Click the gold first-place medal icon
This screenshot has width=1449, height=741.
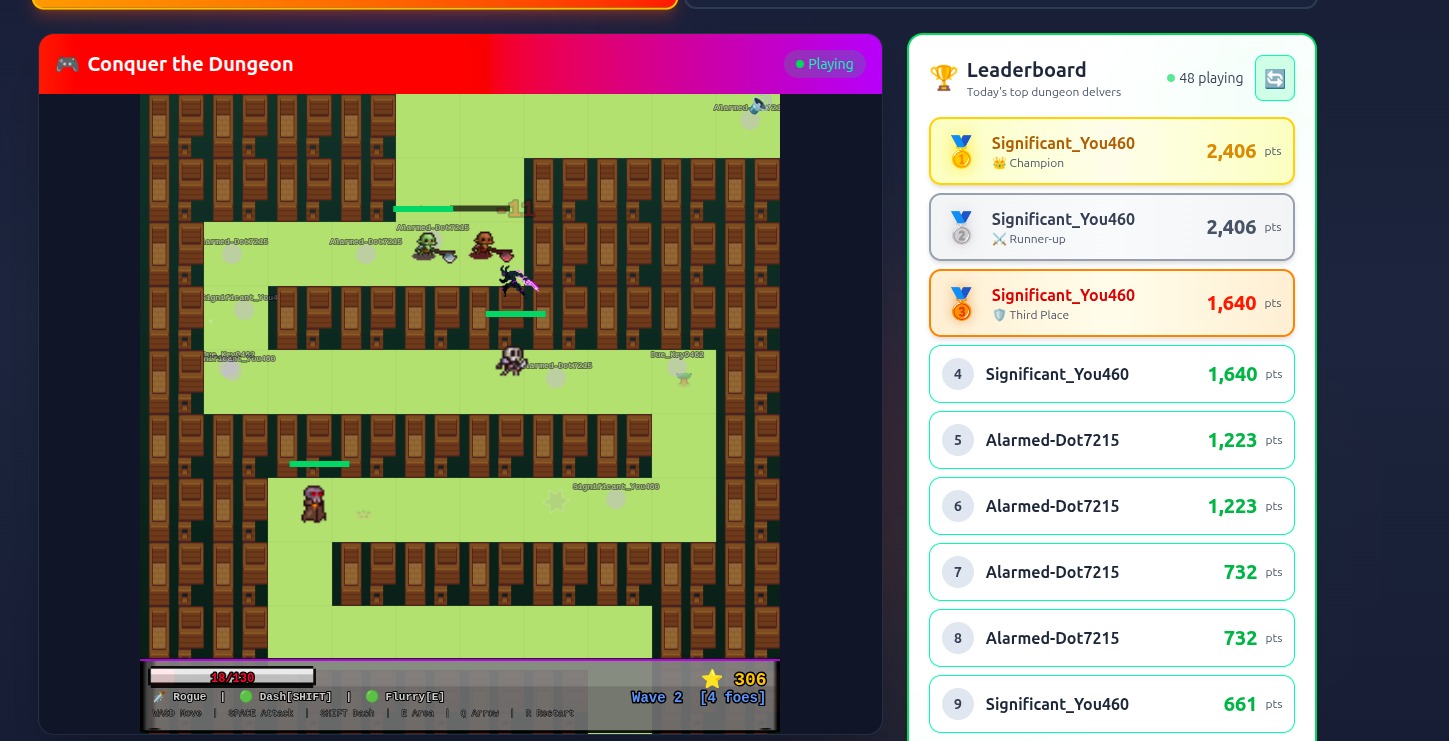[x=961, y=152]
